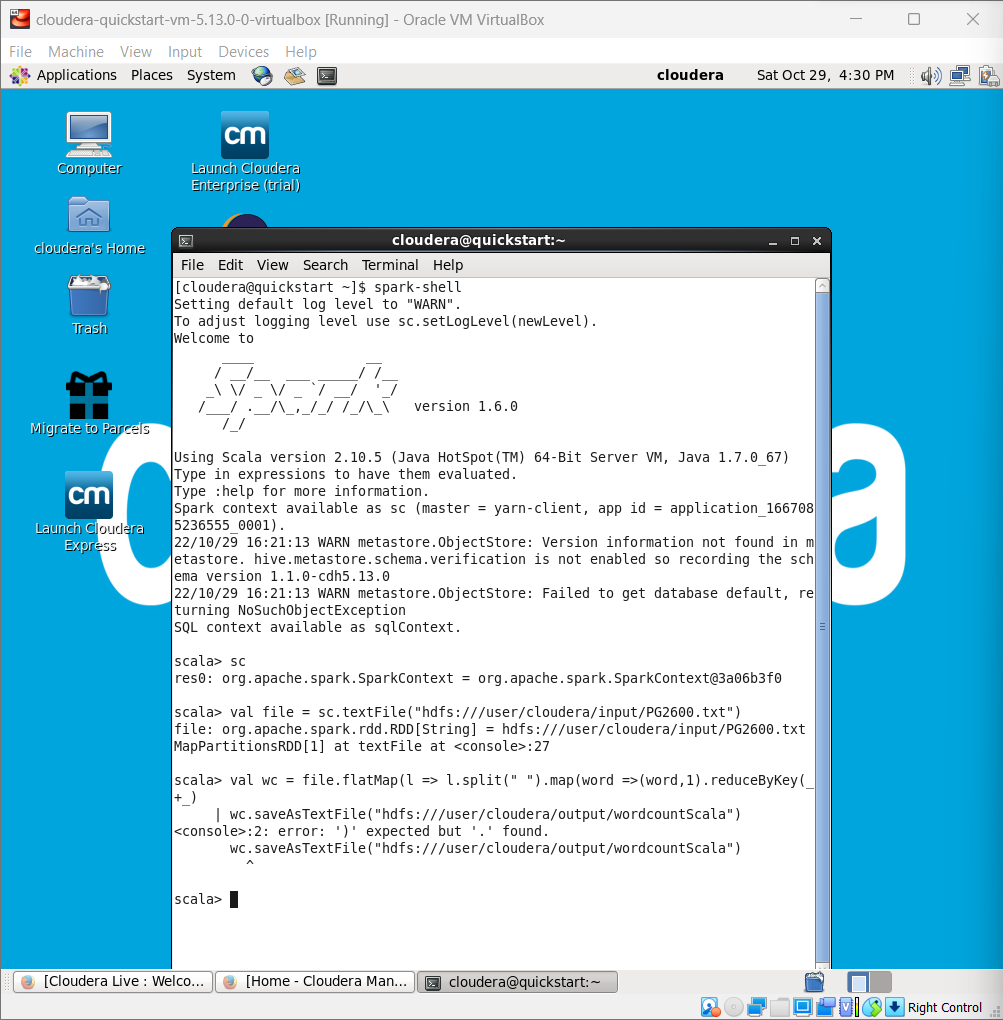Select Launch Cloudera Express desktop icon

89,511
